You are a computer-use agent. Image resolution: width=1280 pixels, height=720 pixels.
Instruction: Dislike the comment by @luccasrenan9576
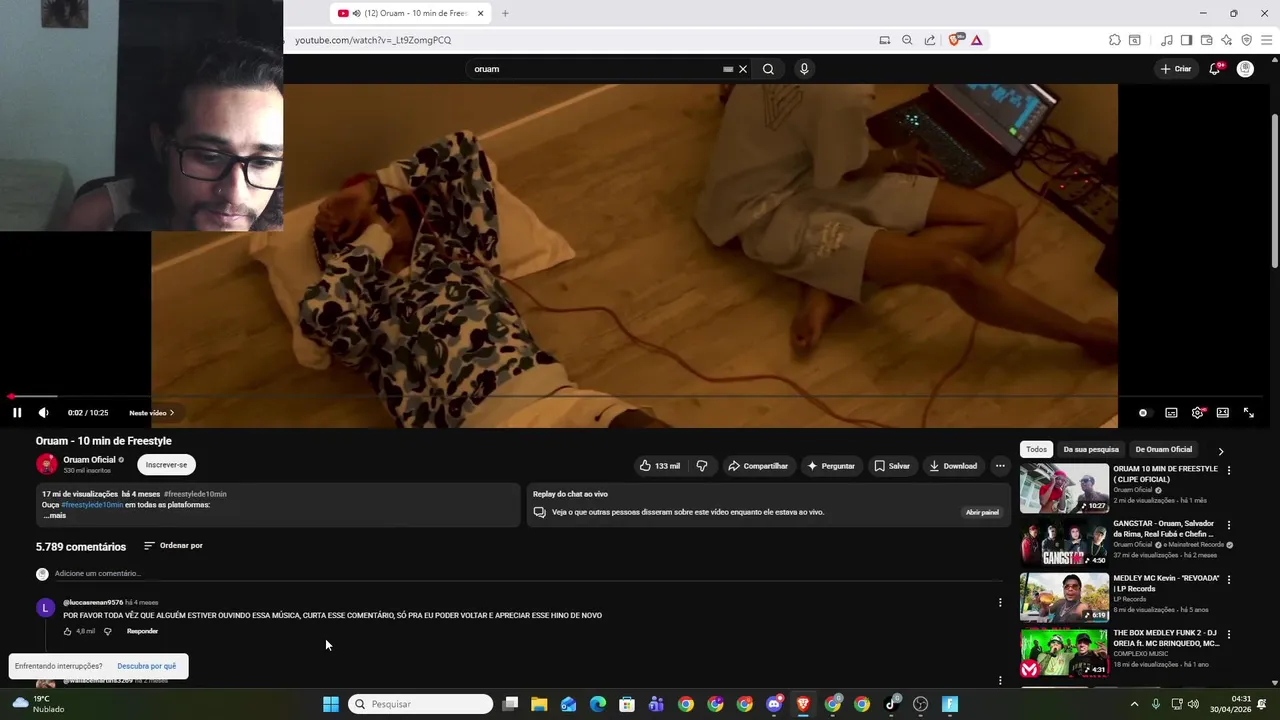coord(108,632)
